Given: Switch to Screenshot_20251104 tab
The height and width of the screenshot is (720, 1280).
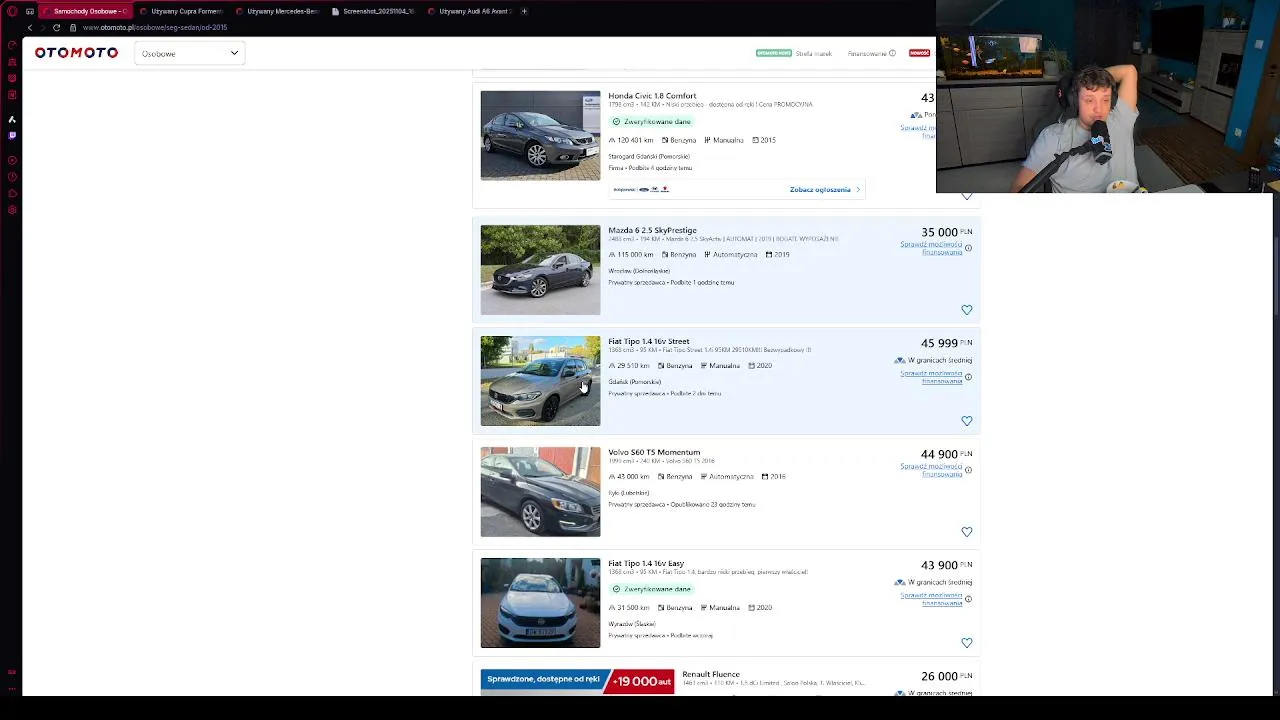Looking at the screenshot, I should coord(374,11).
